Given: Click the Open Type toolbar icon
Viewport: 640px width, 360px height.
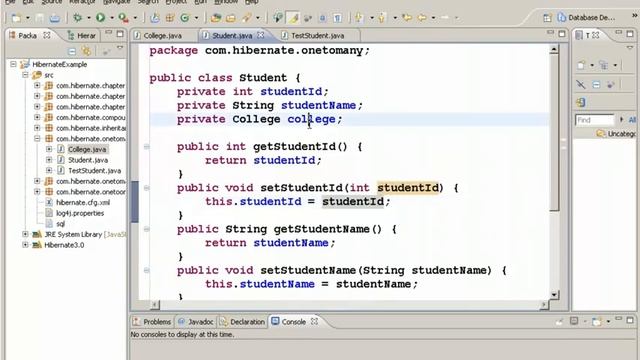Looking at the screenshot, I should 216,18.
